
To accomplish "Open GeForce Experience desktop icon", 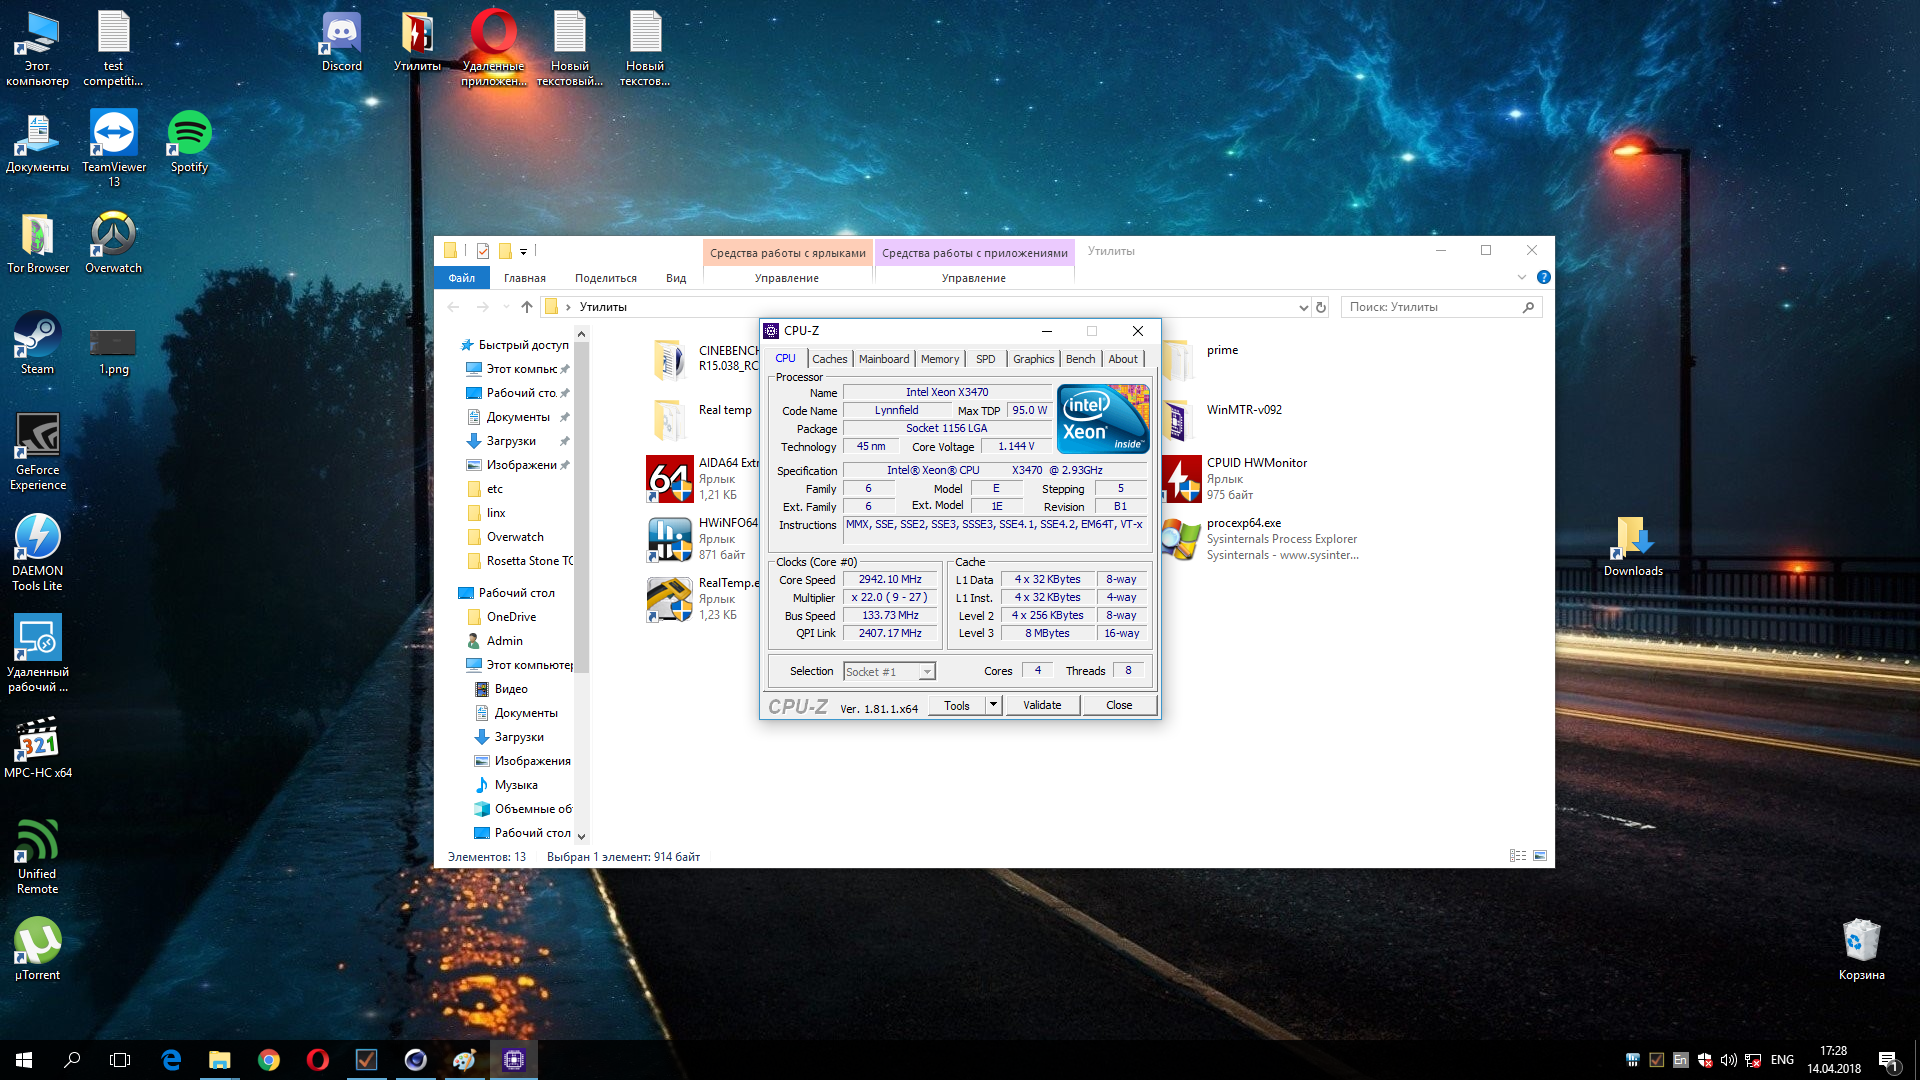I will pos(38,451).
